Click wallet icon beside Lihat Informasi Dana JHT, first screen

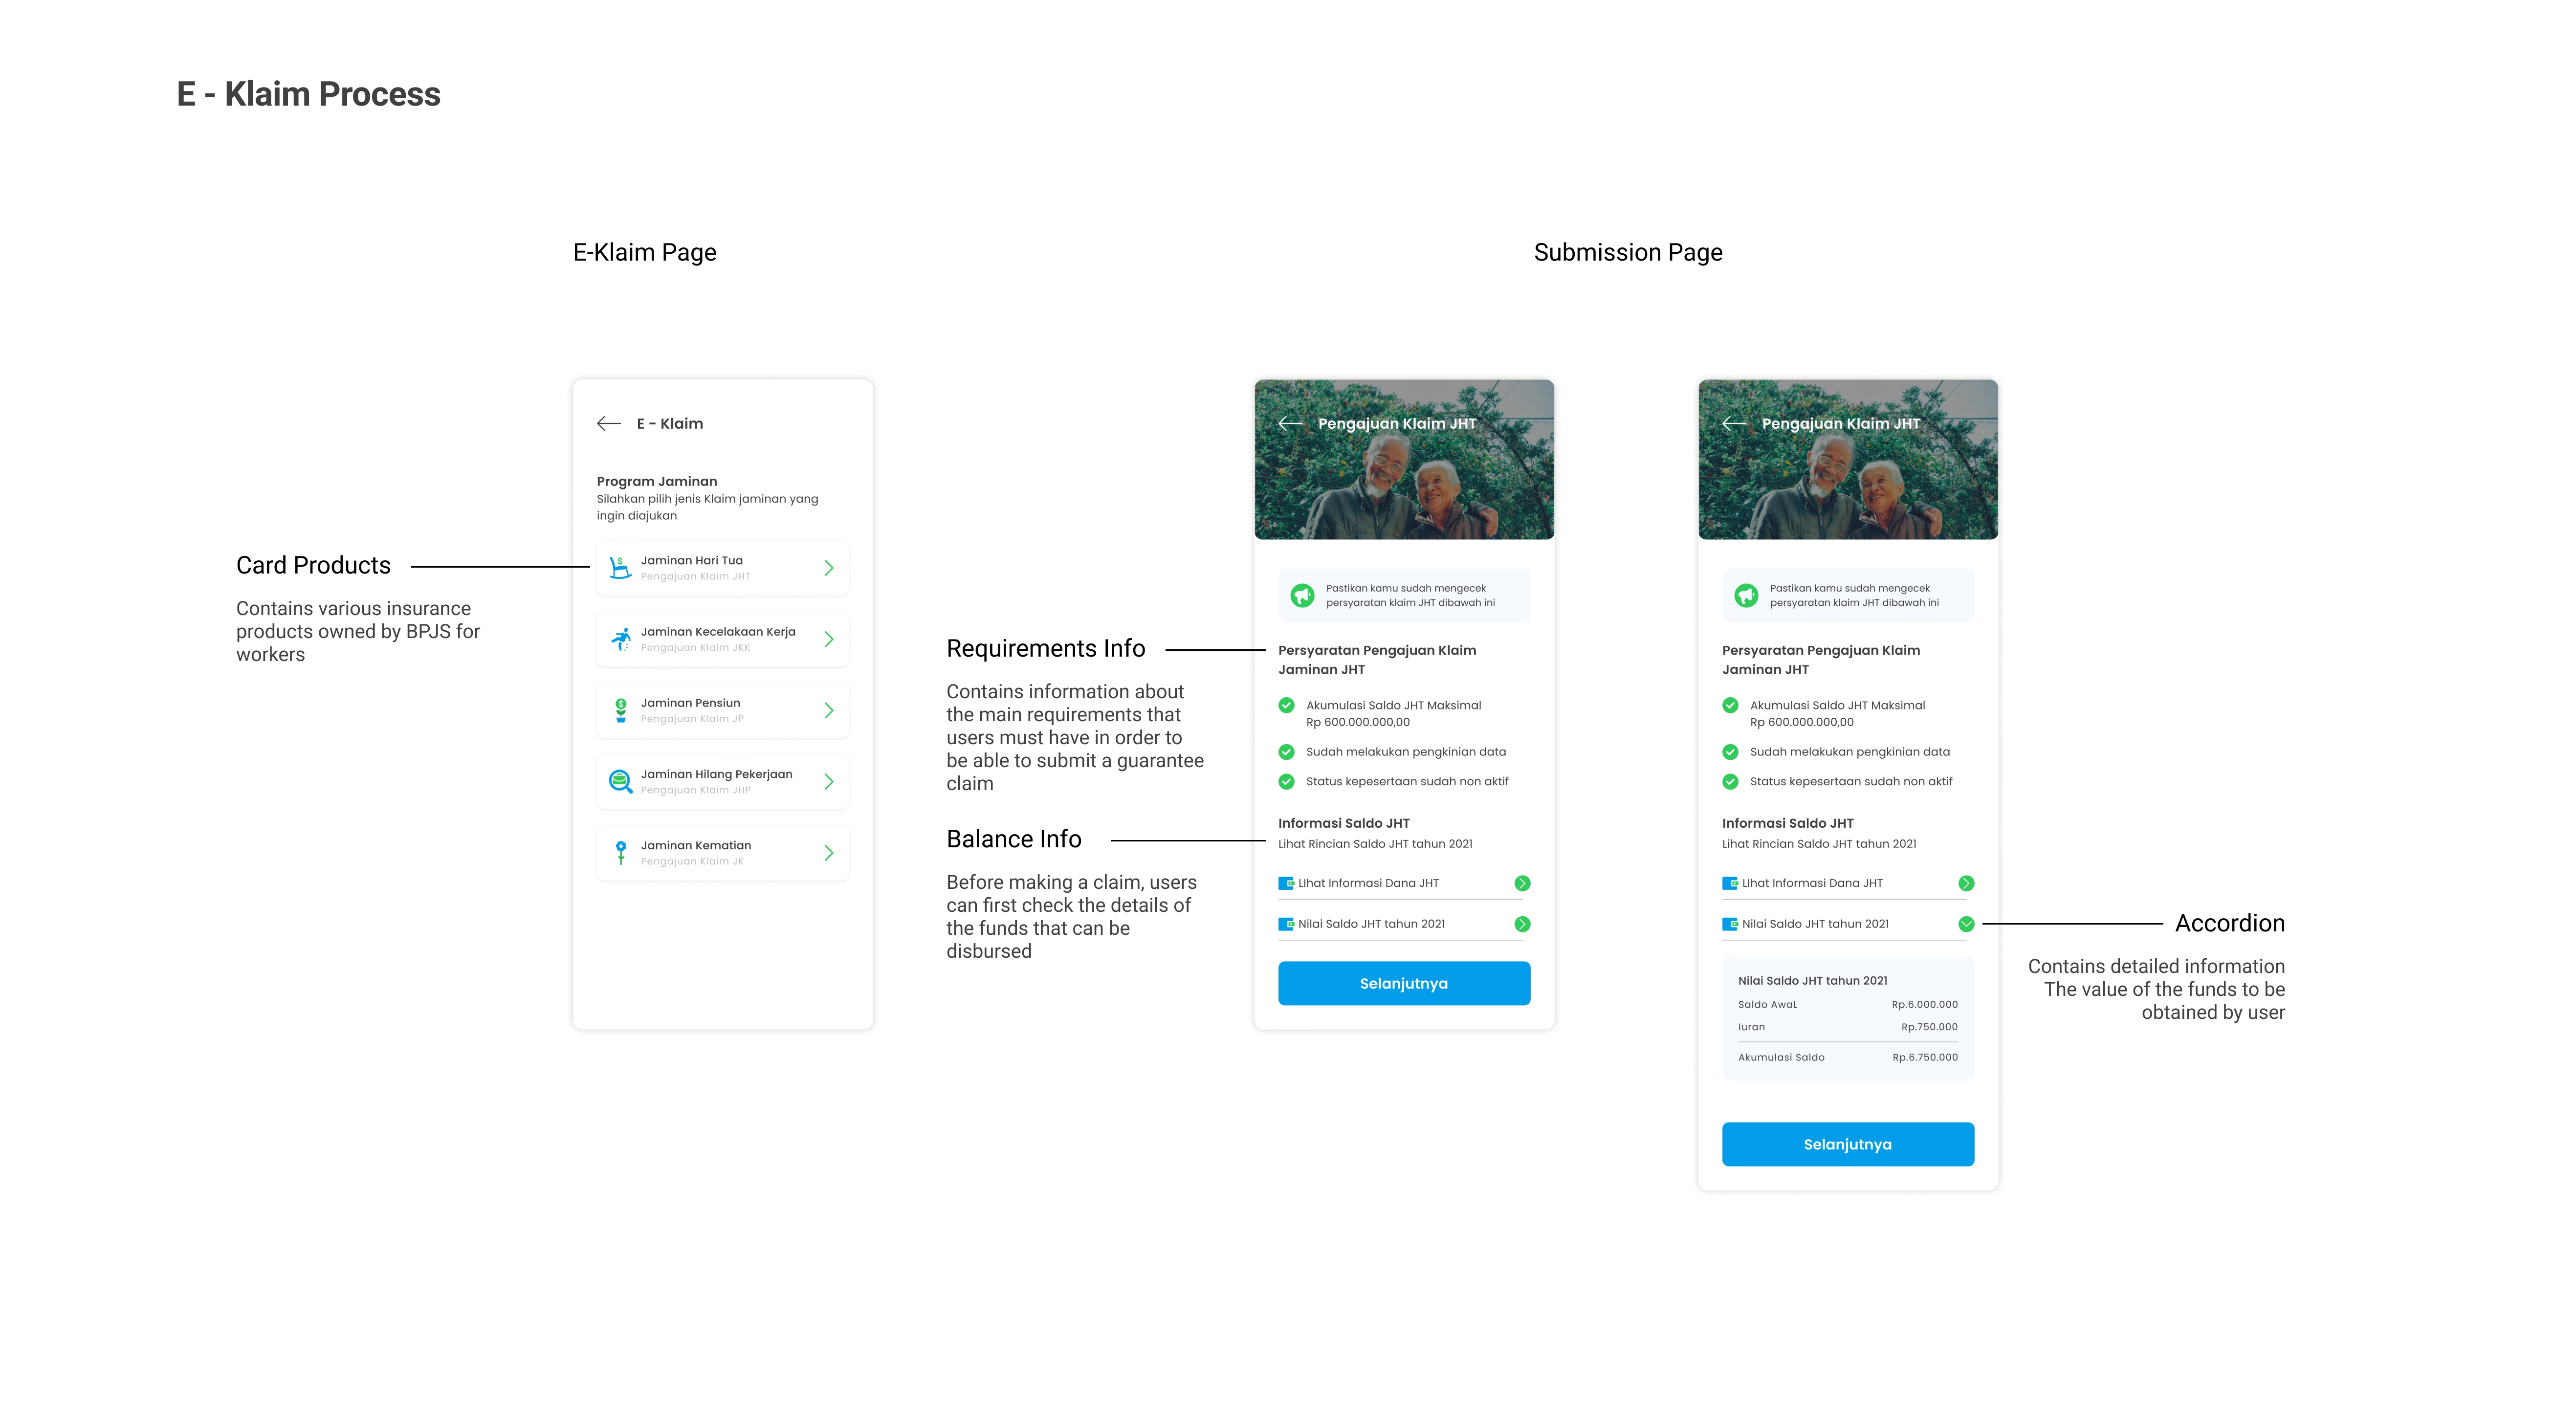pos(1286,883)
